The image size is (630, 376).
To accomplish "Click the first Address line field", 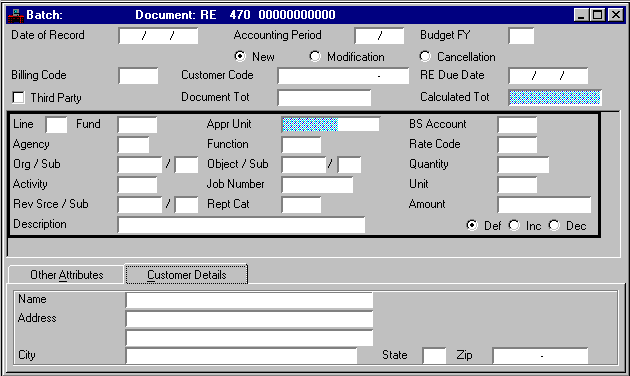I will coord(249,319).
